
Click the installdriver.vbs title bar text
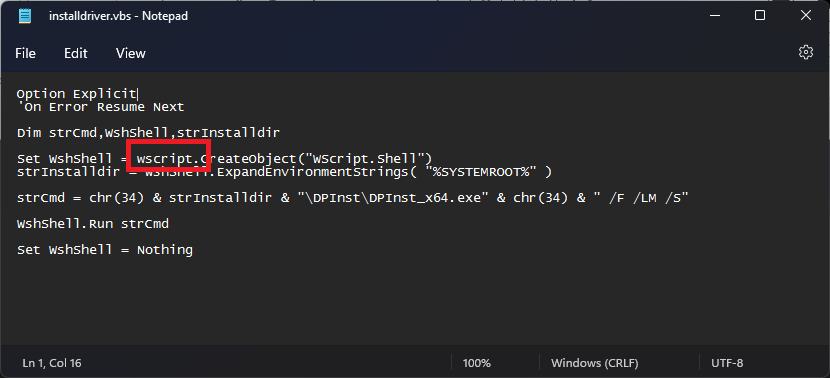[118, 16]
